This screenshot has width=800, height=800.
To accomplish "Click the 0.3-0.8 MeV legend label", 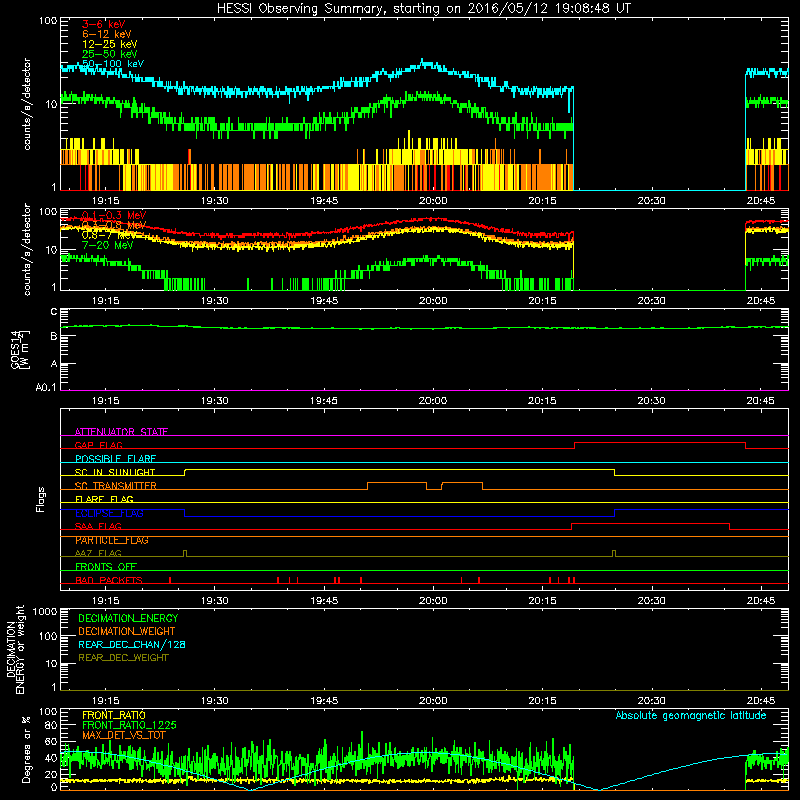I will 114,225.
